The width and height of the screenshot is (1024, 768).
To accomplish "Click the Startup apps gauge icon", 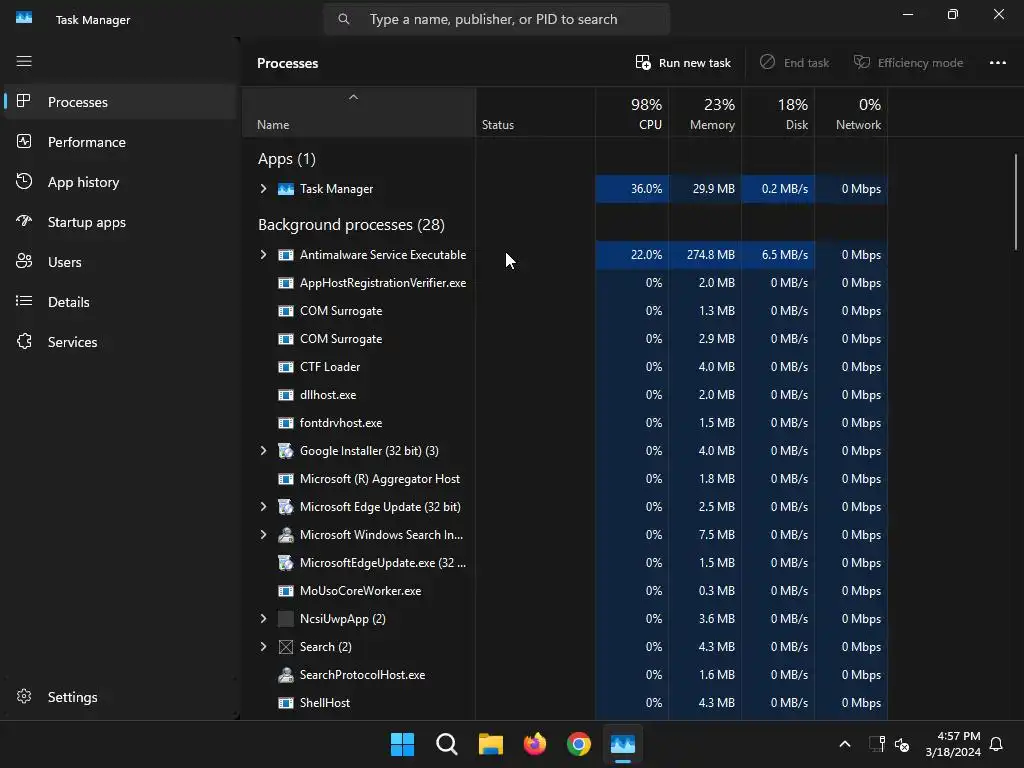I will (24, 221).
